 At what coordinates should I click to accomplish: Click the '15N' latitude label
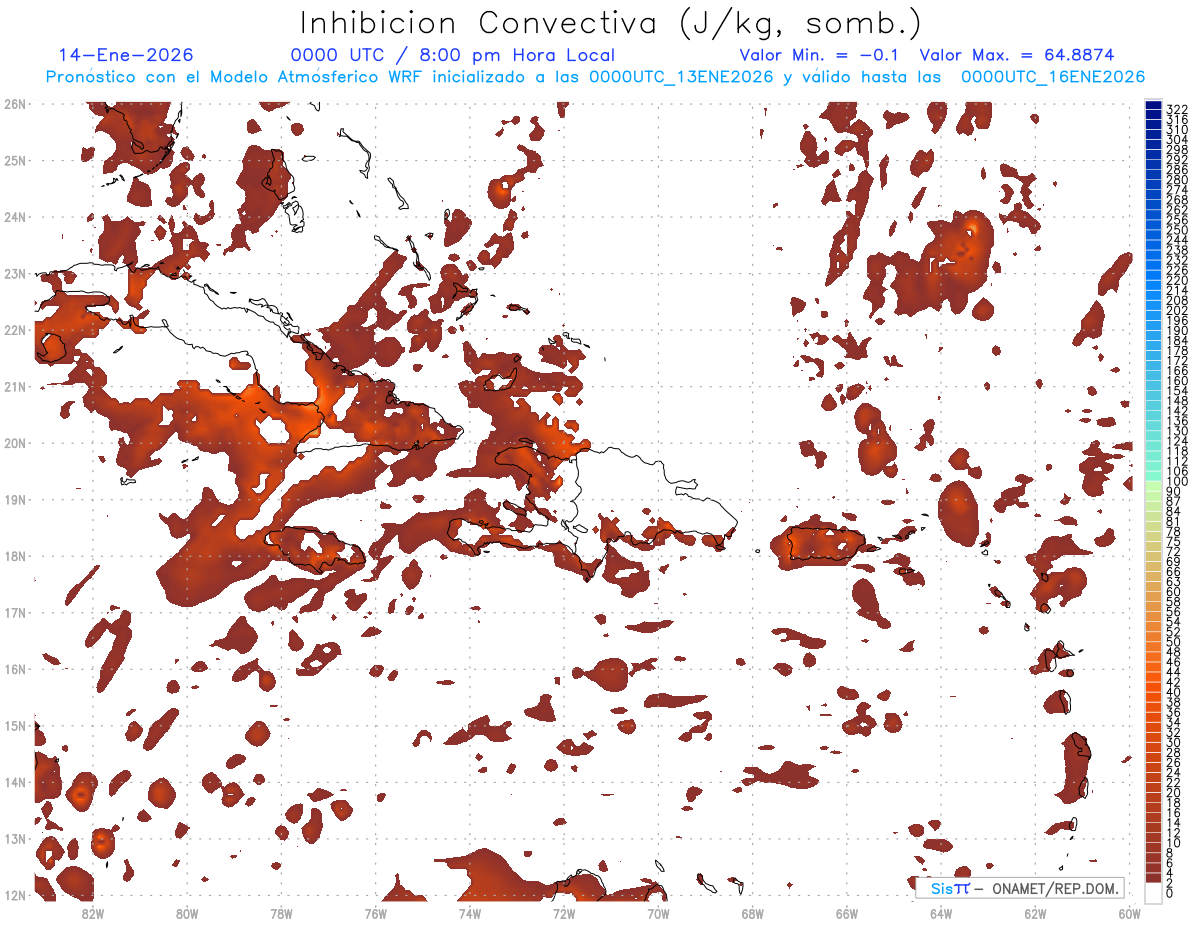pos(15,725)
